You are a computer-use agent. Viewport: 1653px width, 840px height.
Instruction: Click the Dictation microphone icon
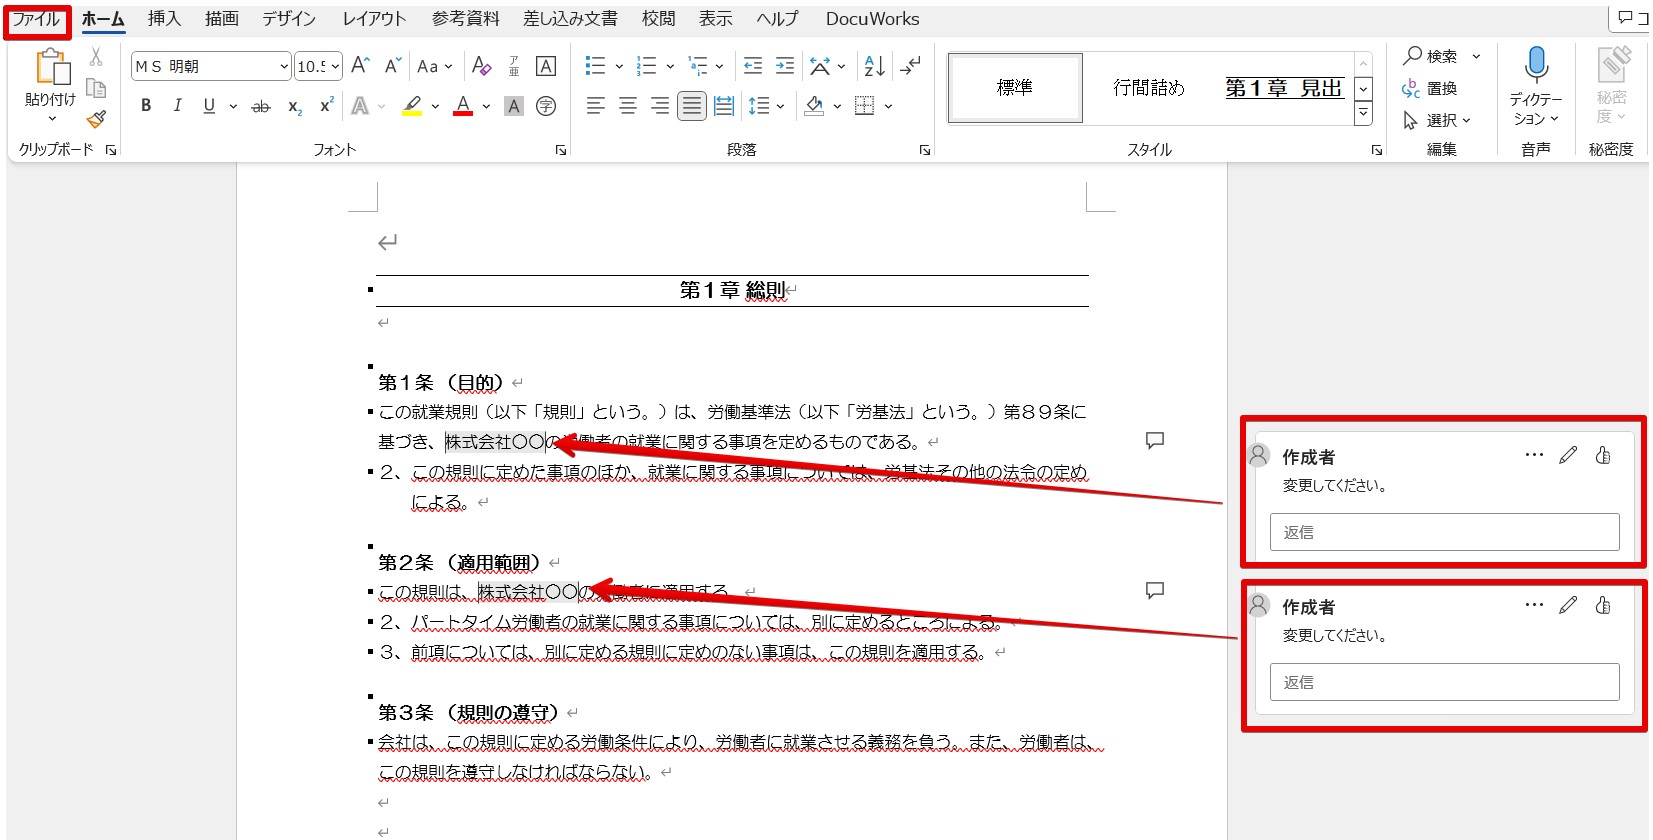tap(1536, 65)
